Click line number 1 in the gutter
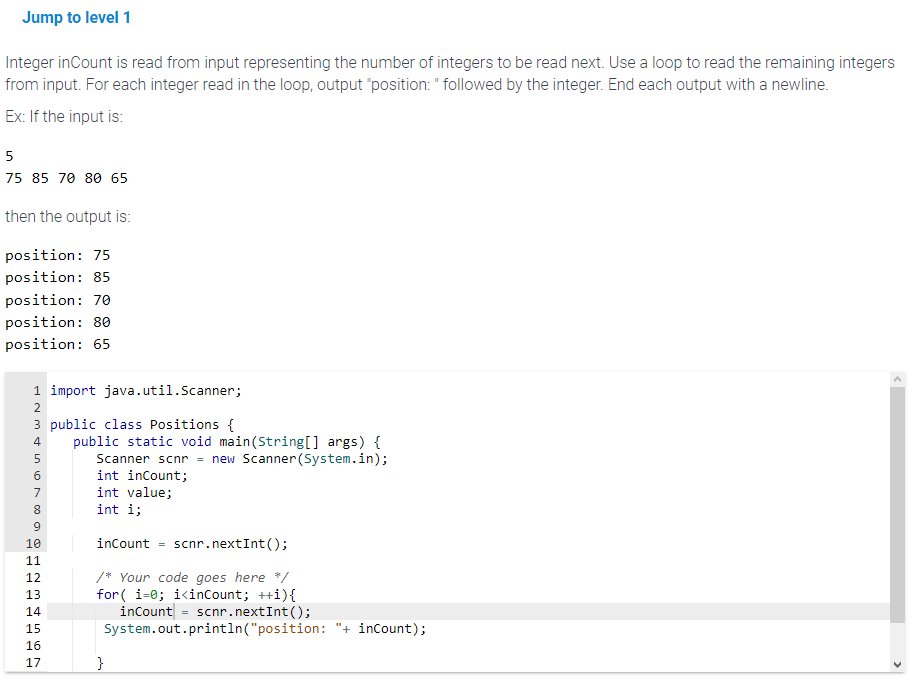Viewport: 922px width, 692px height. point(37,390)
